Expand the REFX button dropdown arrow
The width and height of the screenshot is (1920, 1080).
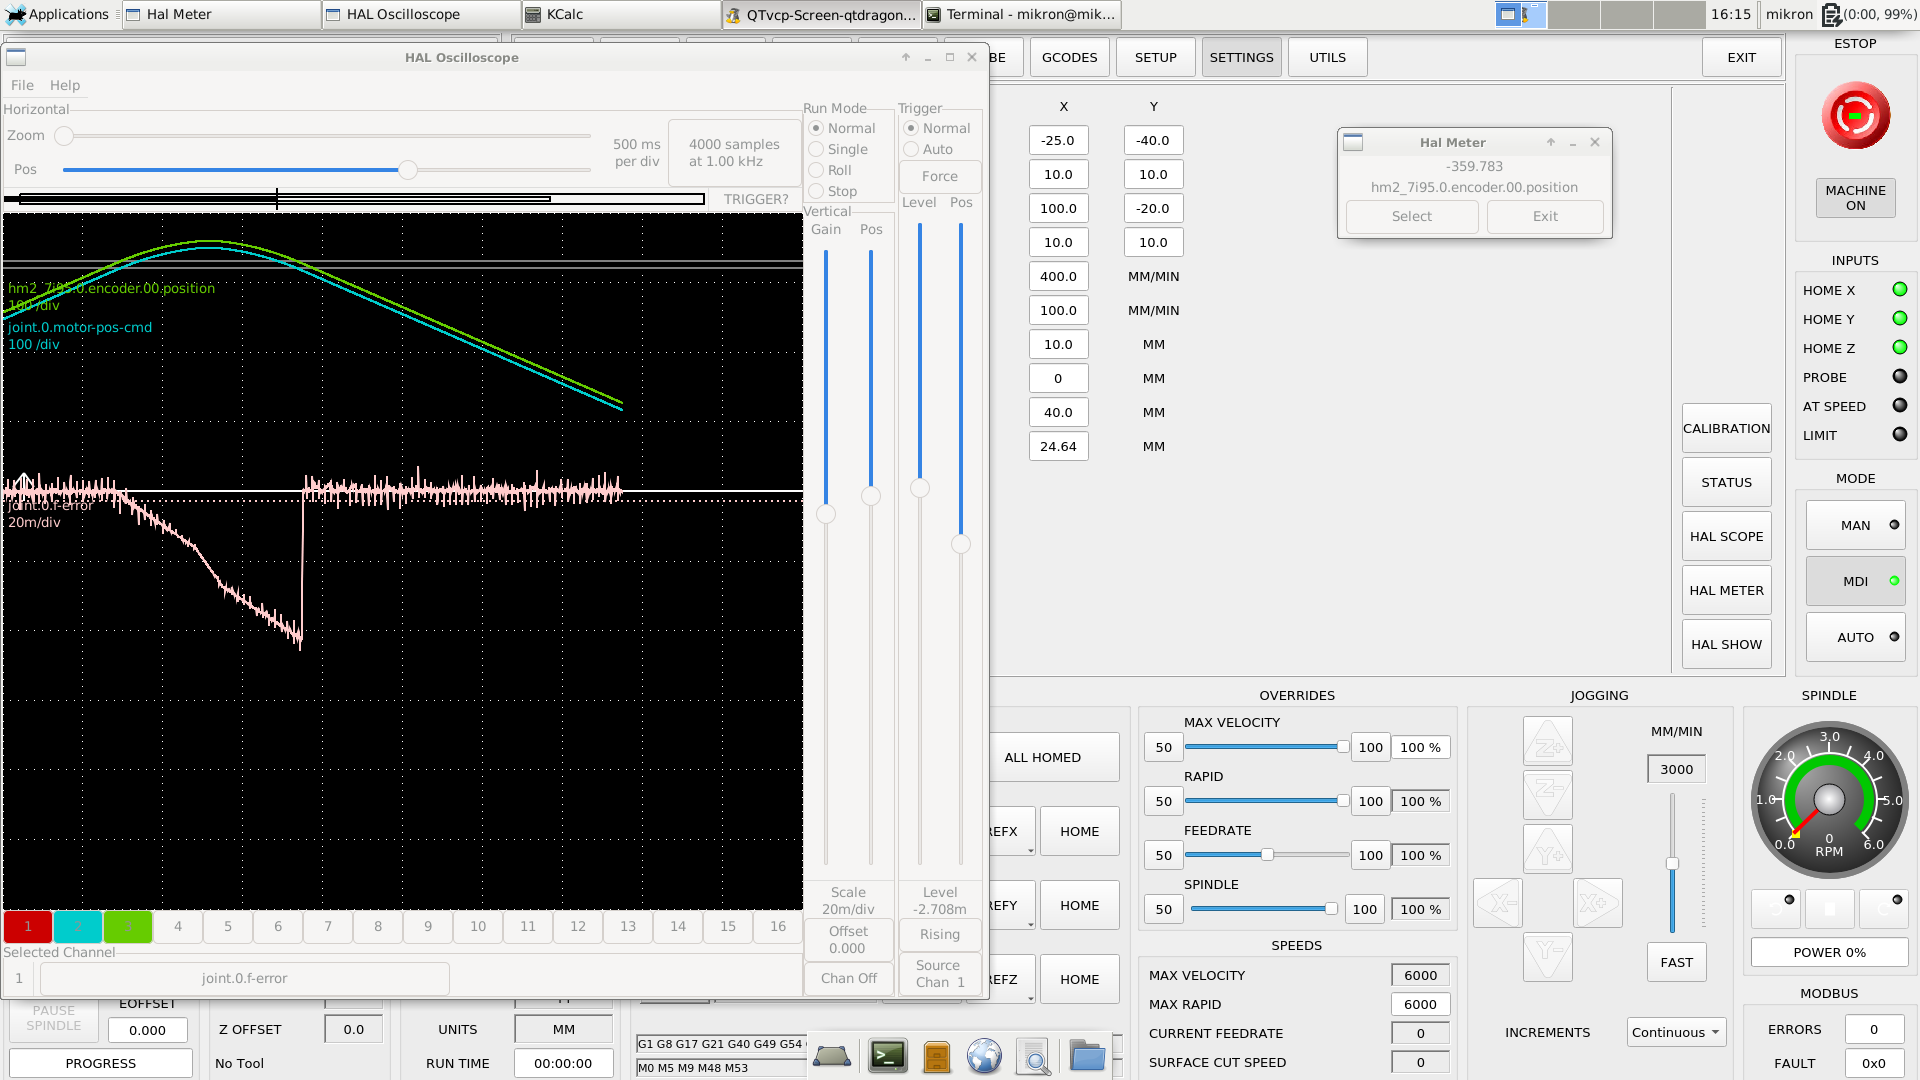pyautogui.click(x=1030, y=850)
